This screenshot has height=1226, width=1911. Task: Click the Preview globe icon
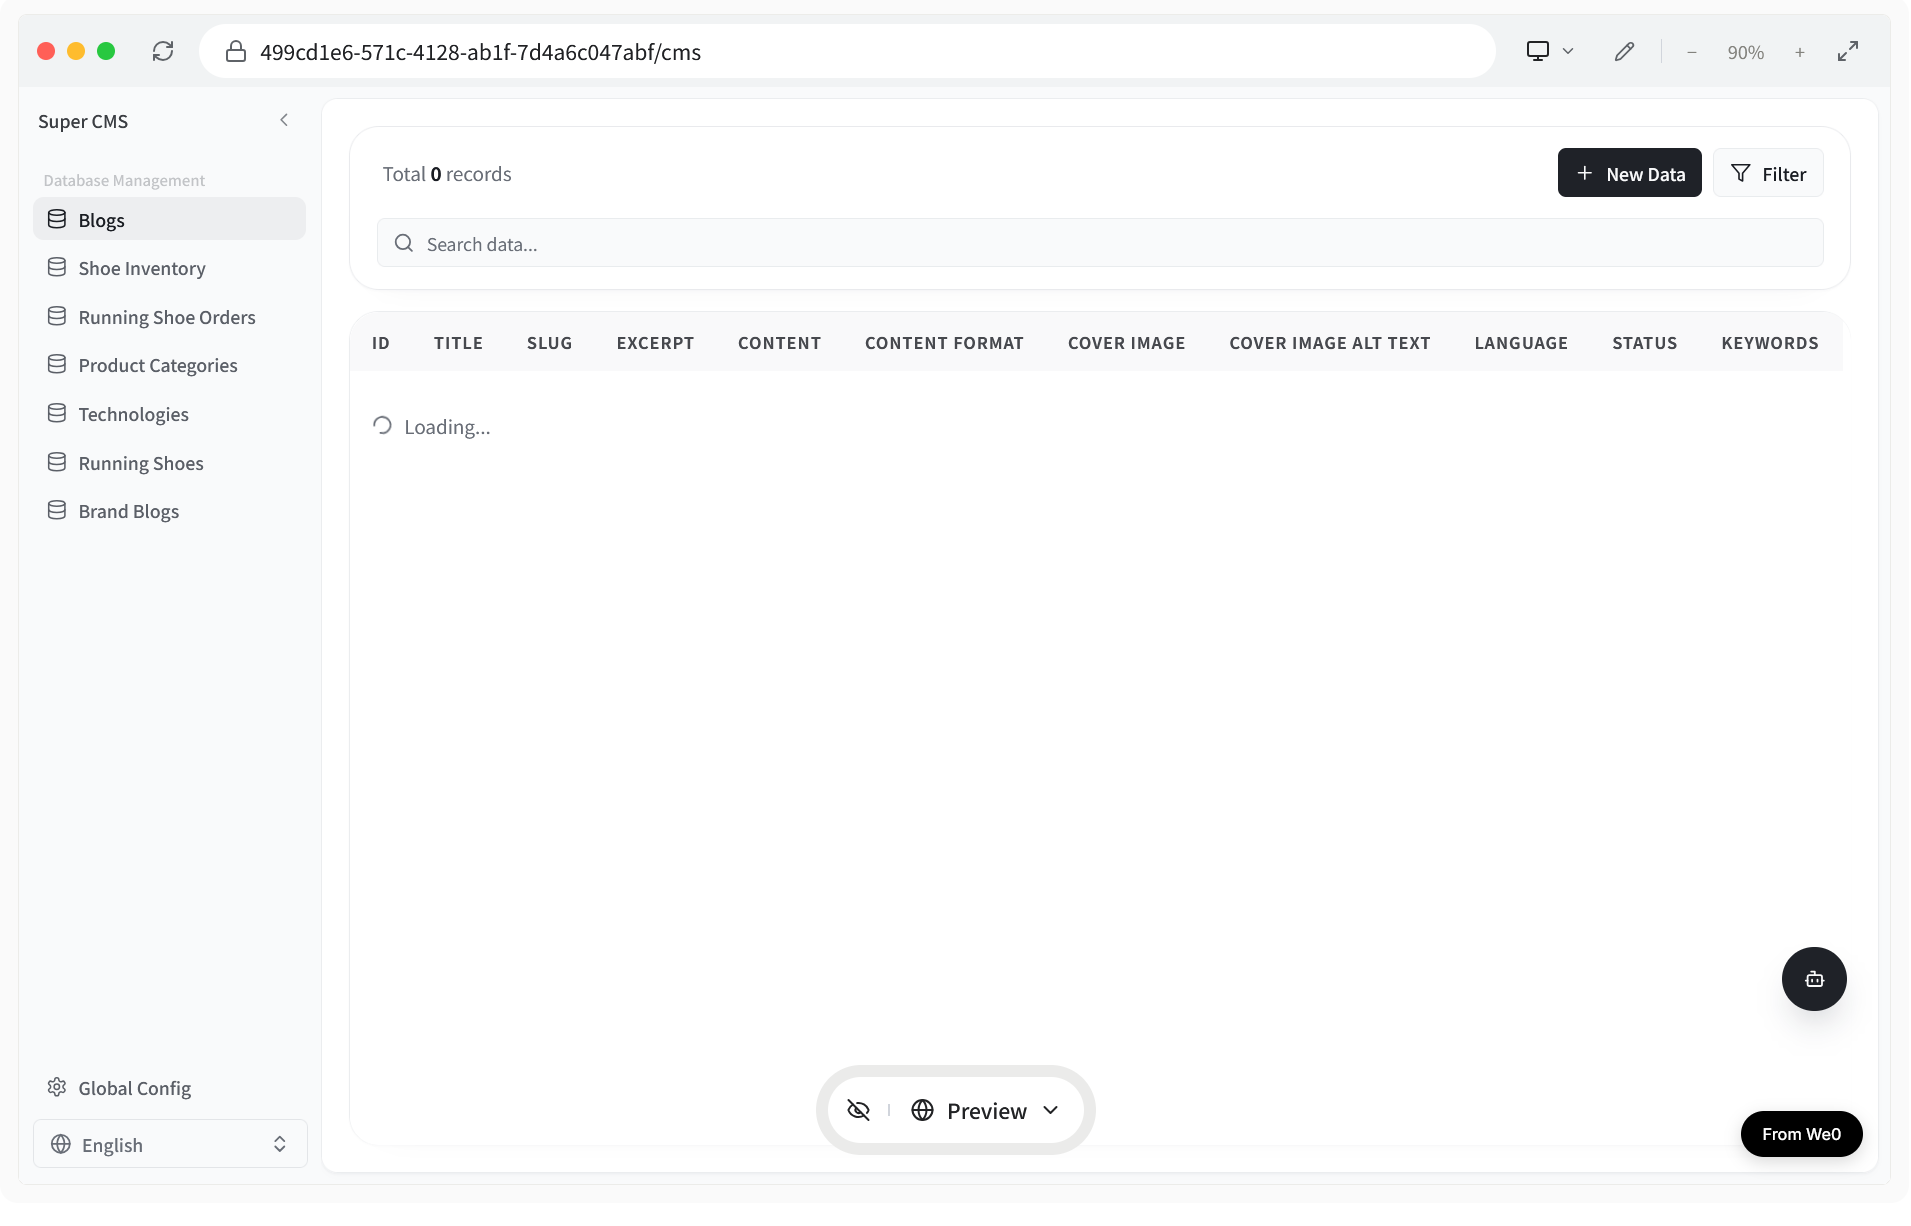(922, 1110)
